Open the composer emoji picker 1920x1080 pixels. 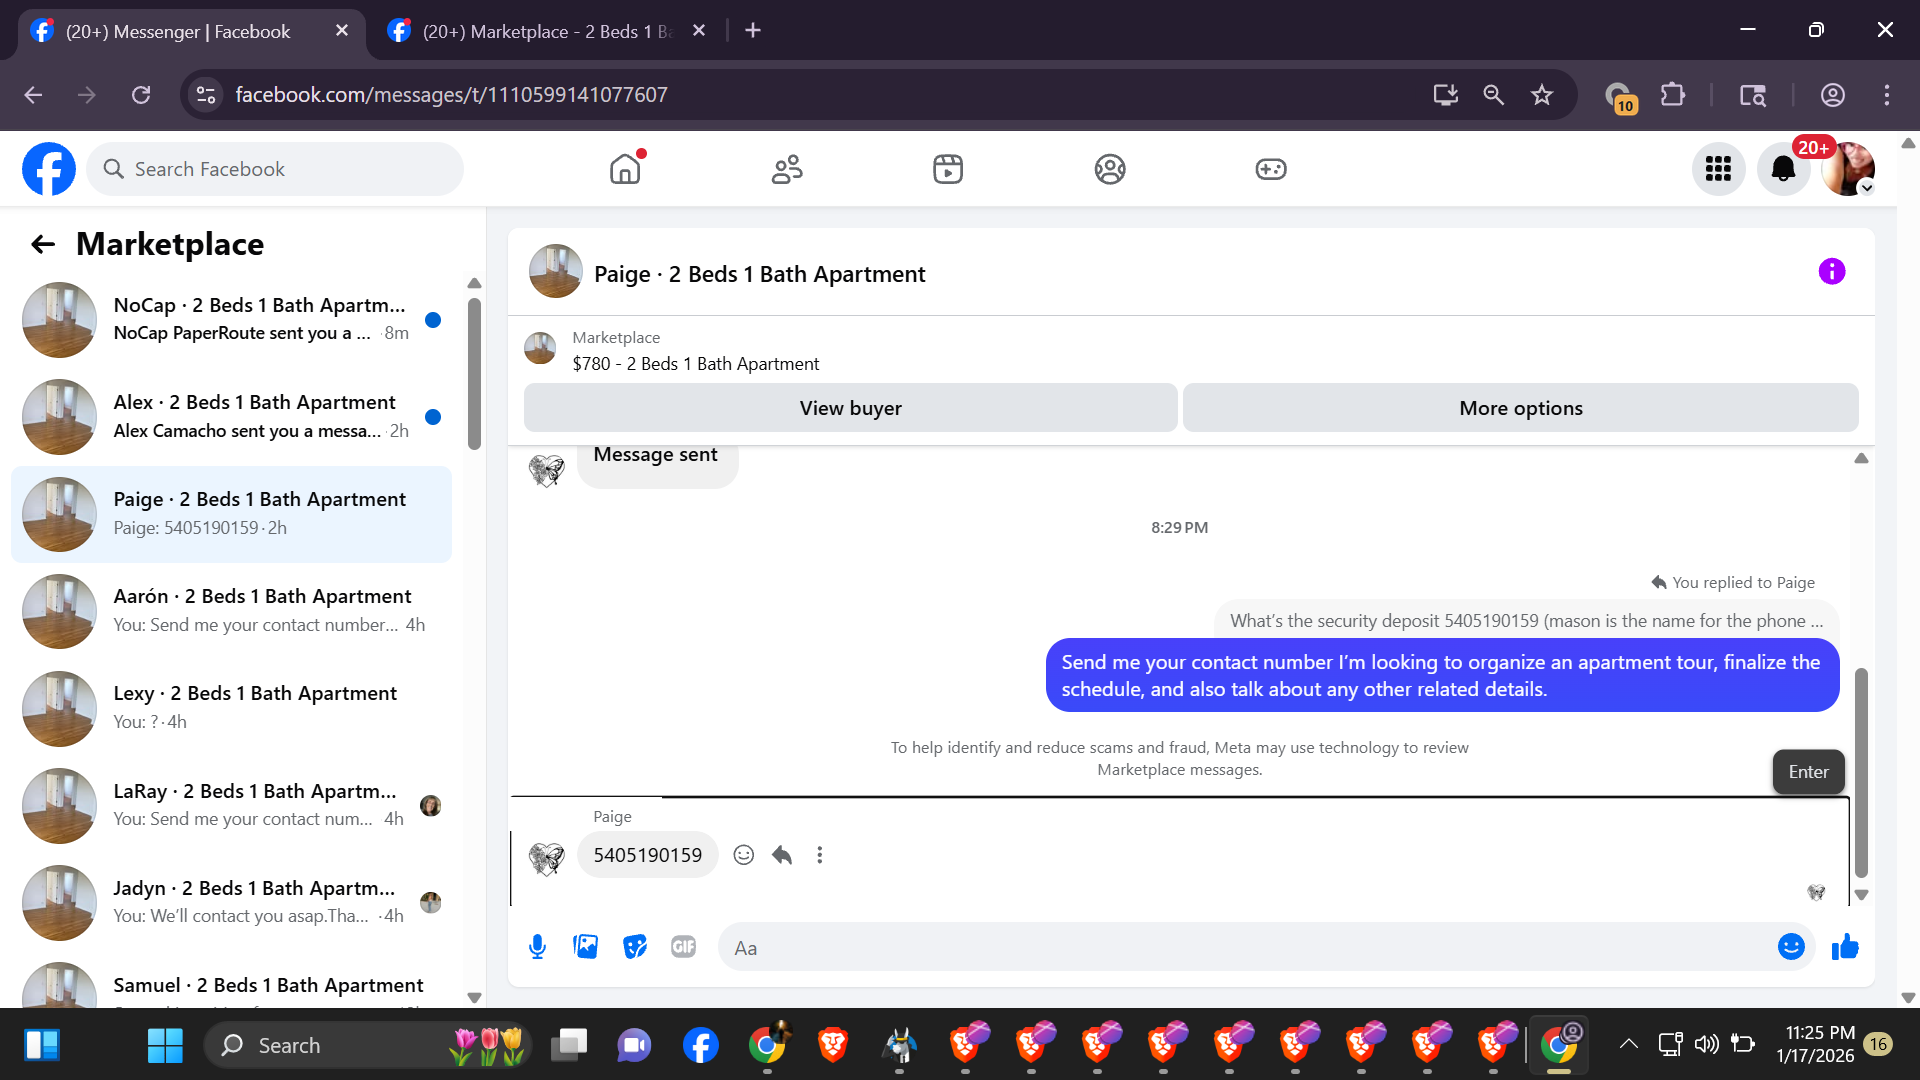(1791, 947)
